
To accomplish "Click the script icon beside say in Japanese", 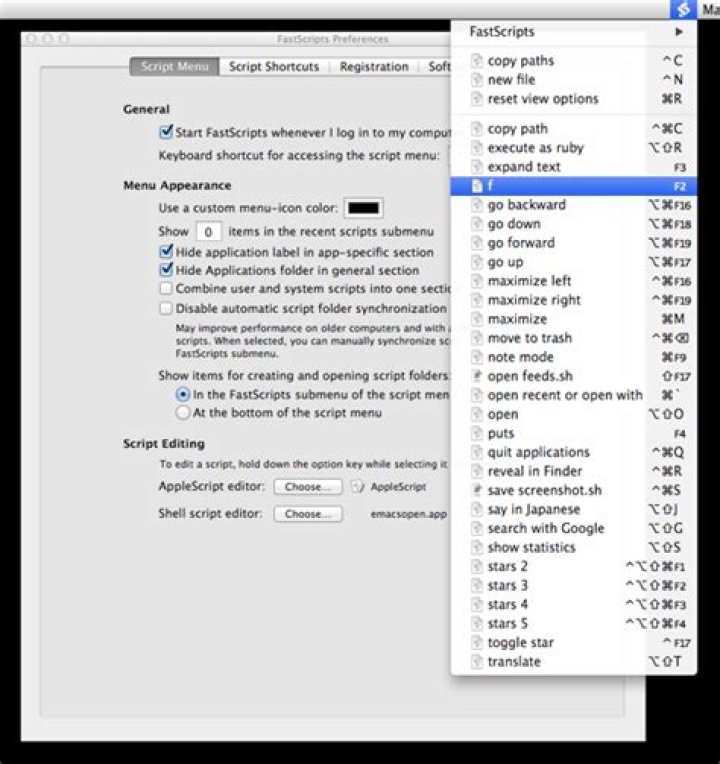I will tap(477, 509).
